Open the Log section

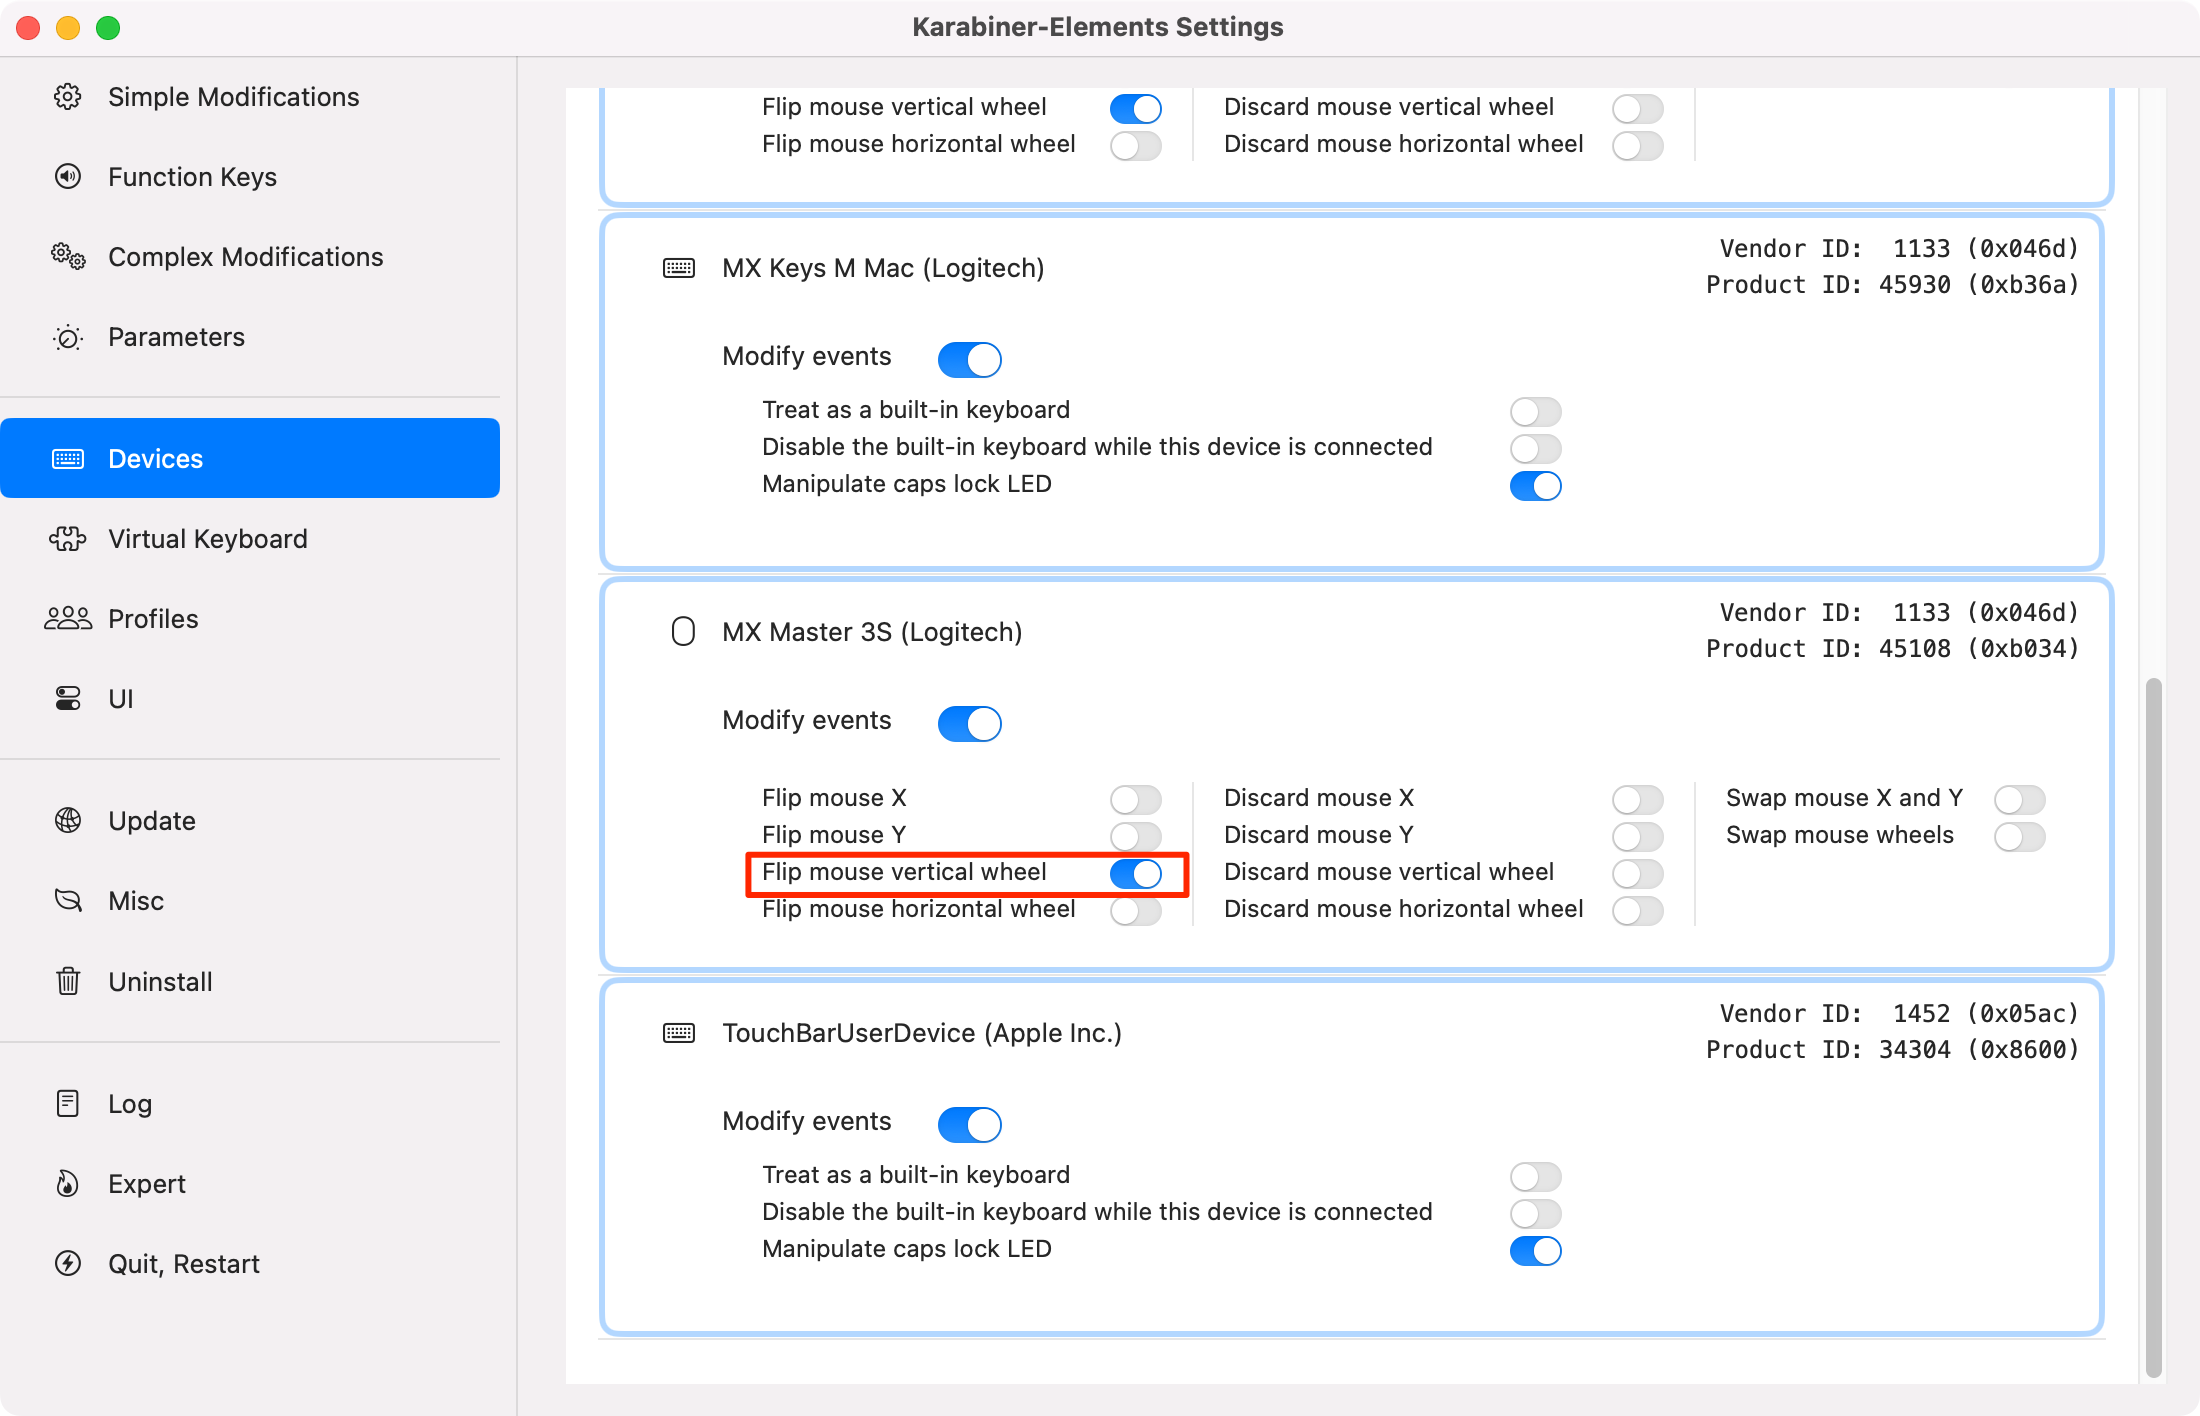(130, 1104)
